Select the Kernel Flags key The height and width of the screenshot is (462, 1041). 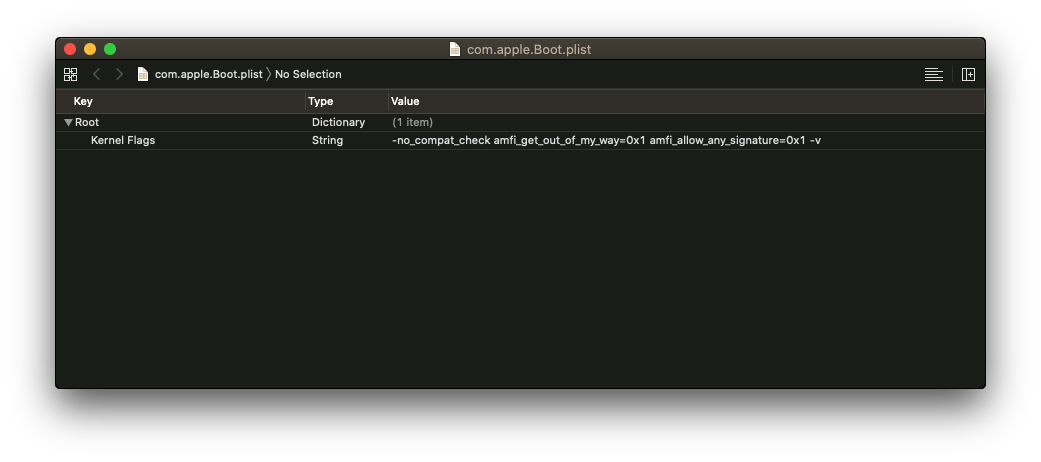pos(123,140)
